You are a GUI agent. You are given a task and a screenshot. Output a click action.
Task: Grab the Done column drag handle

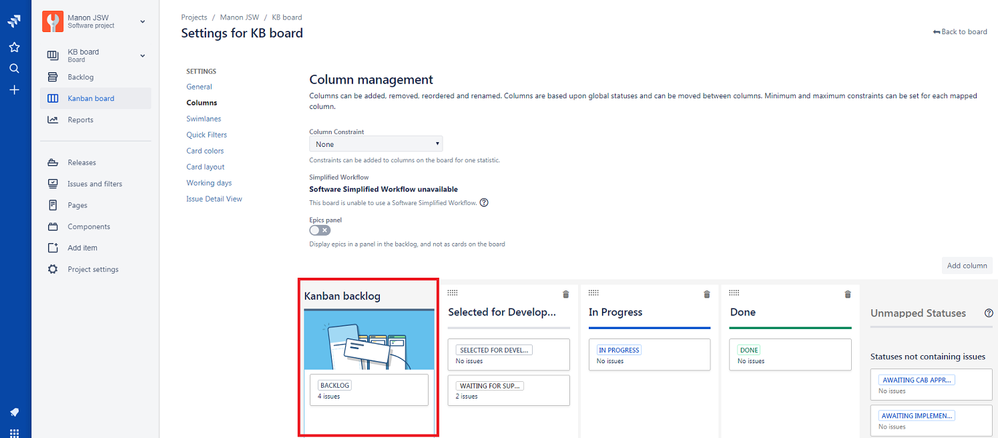pos(734,292)
